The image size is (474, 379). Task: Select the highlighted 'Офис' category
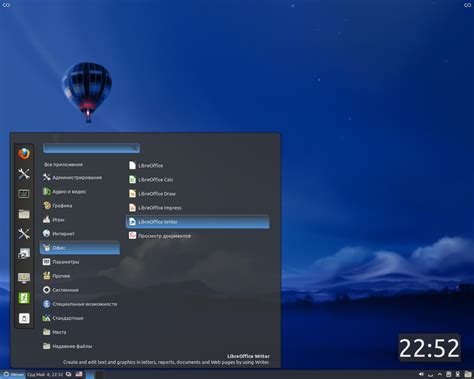(80, 248)
